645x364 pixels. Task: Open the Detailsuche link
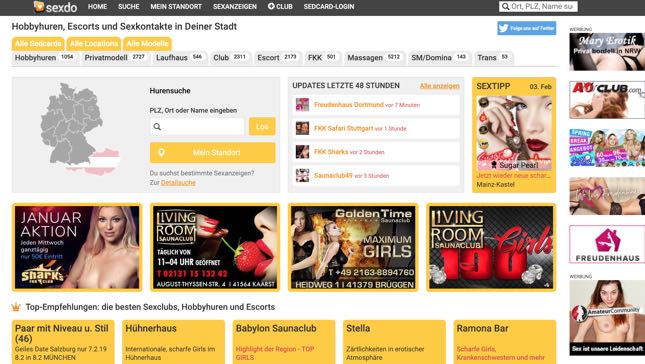click(178, 183)
